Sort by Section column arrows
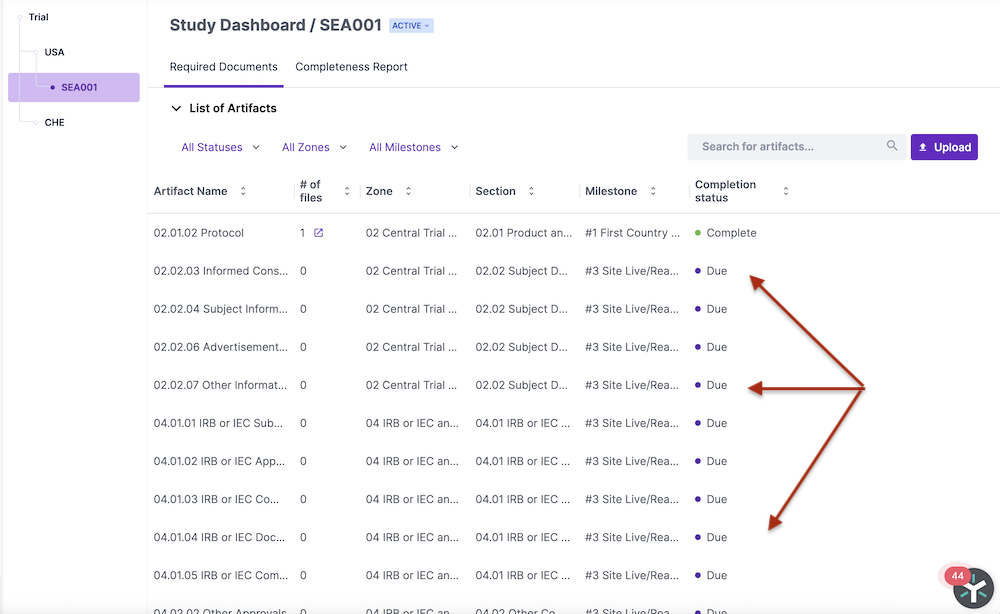The width and height of the screenshot is (1000, 614). point(531,191)
